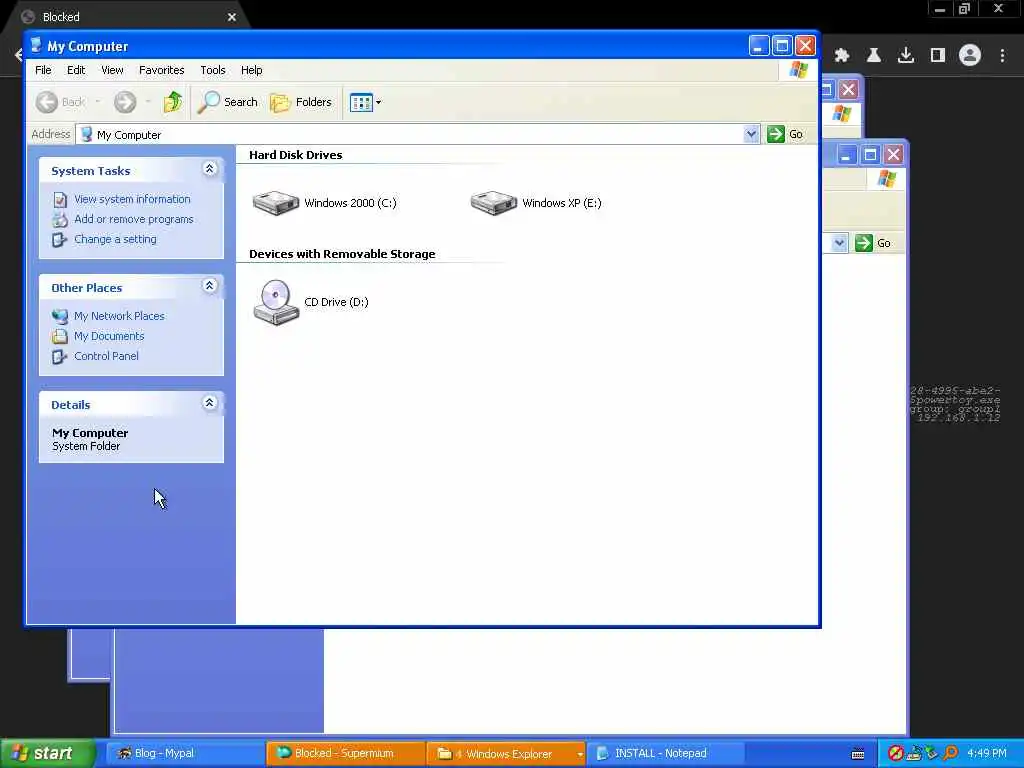1024x768 pixels.
Task: Open My Network Places link
Action: point(120,315)
